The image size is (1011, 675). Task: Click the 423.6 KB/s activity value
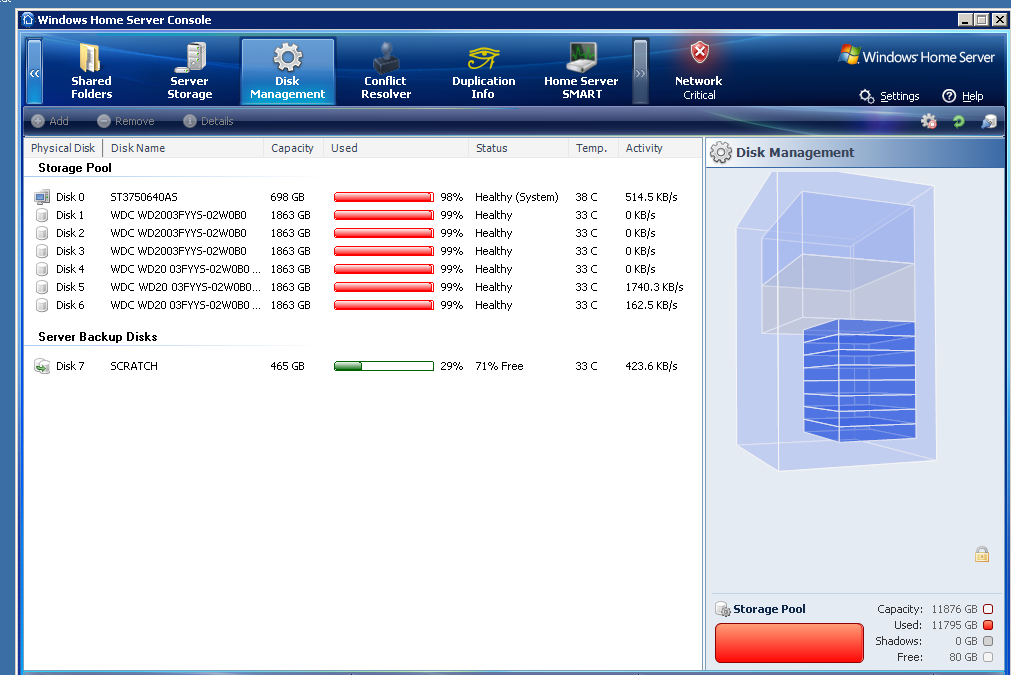click(651, 366)
